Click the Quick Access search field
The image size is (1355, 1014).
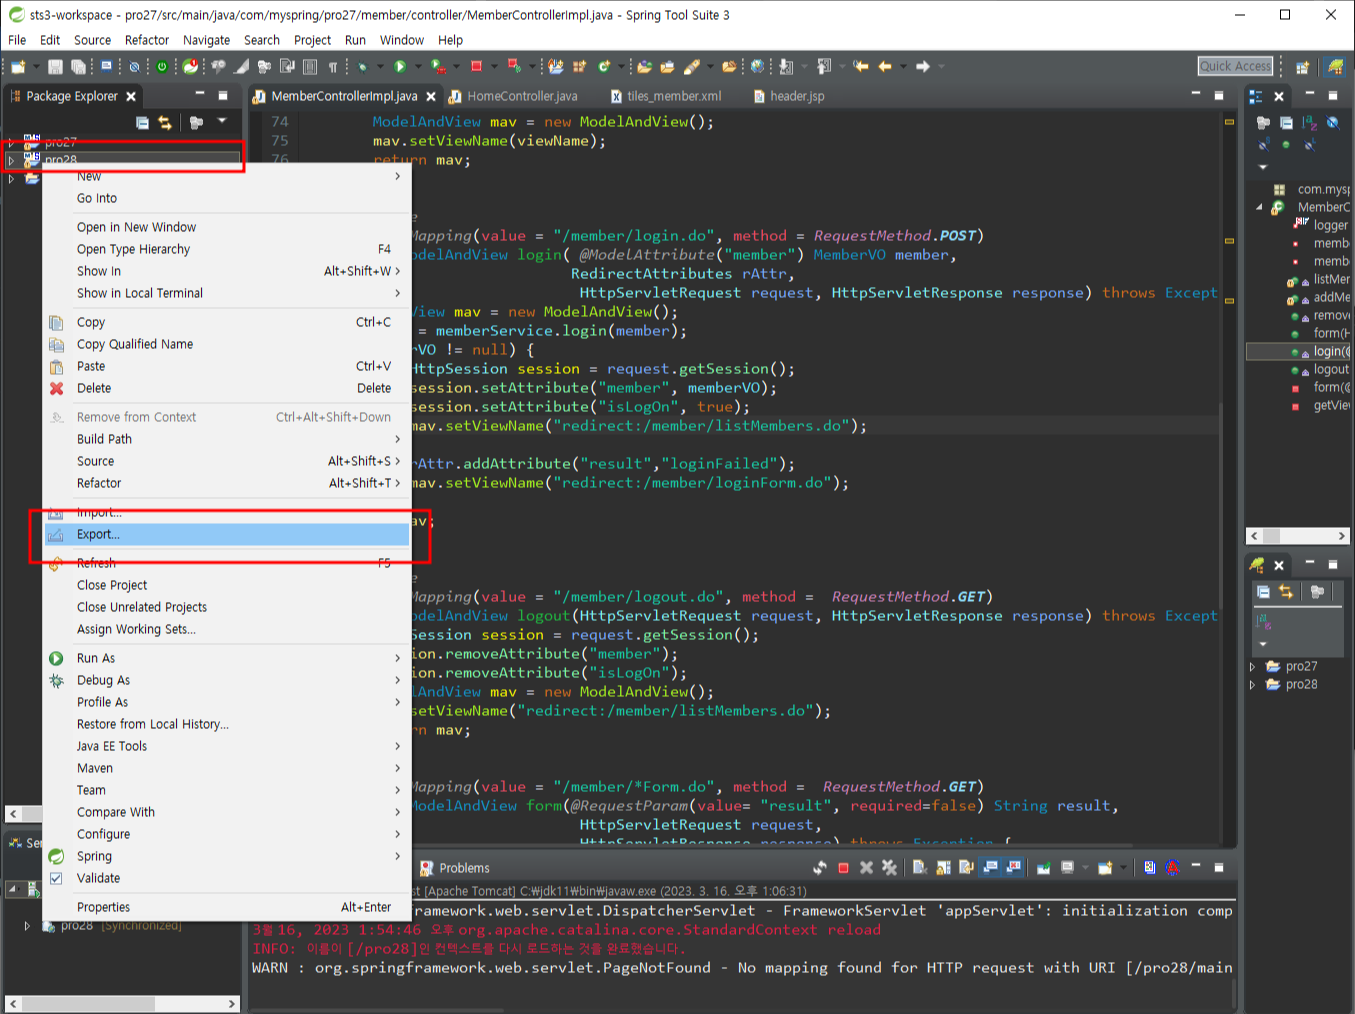[x=1236, y=66]
